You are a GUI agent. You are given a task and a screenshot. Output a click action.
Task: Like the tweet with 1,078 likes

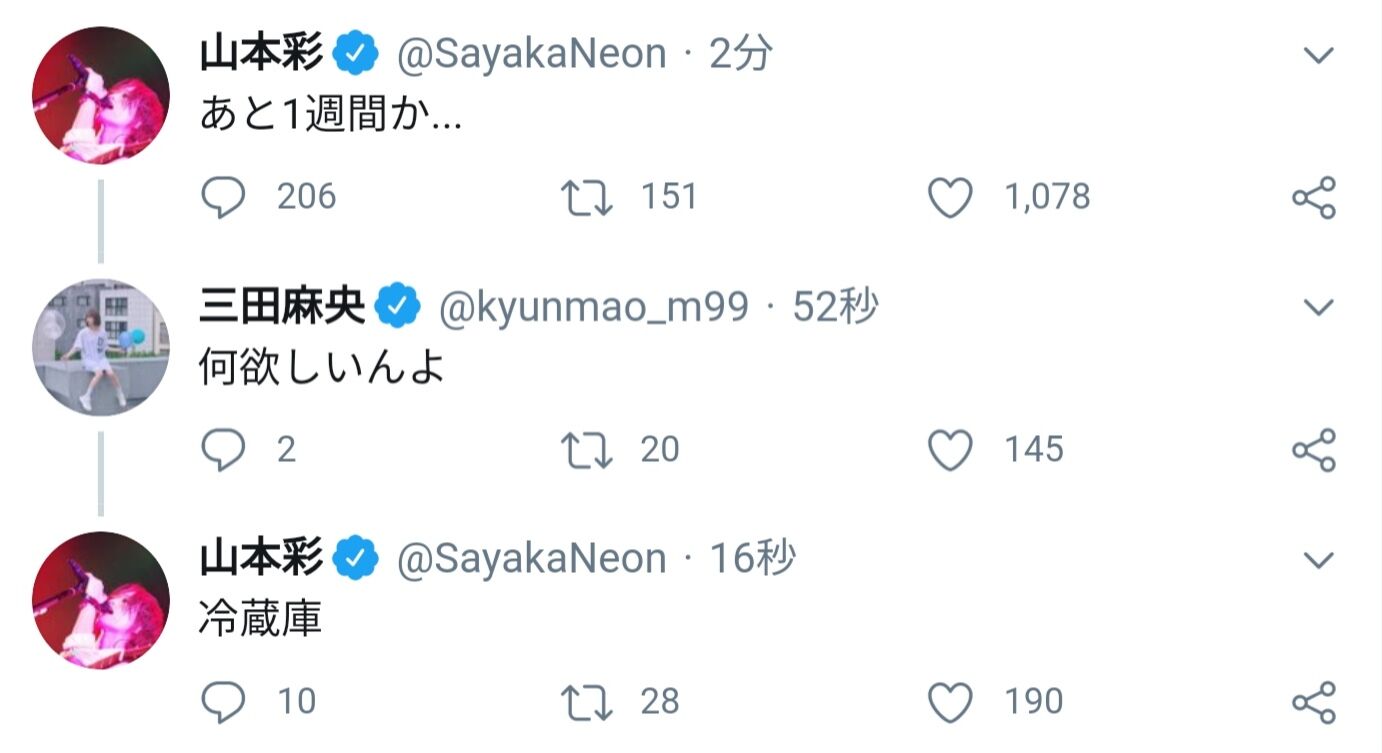pos(950,198)
